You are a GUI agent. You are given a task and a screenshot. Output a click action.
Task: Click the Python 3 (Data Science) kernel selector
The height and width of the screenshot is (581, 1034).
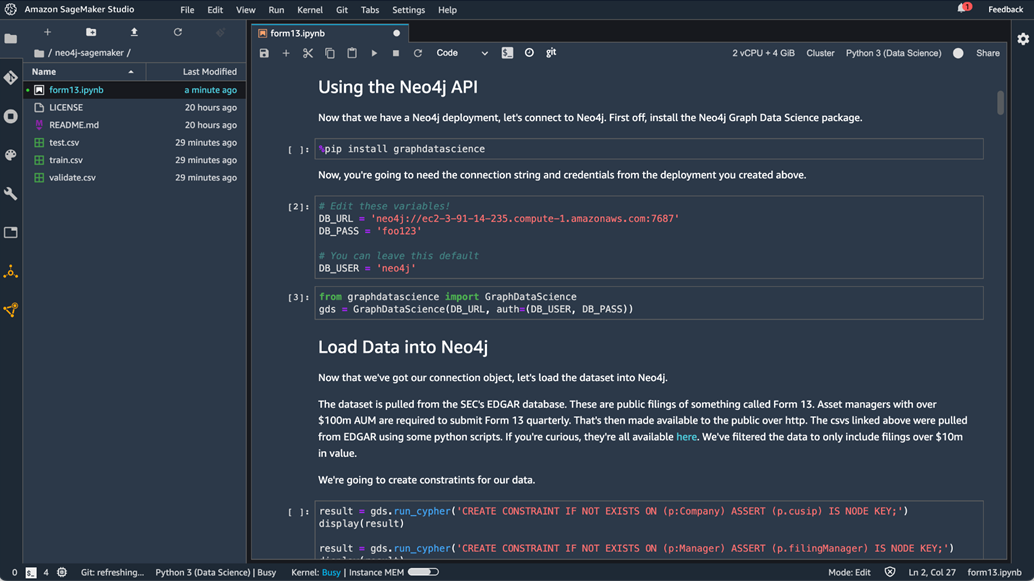point(893,53)
